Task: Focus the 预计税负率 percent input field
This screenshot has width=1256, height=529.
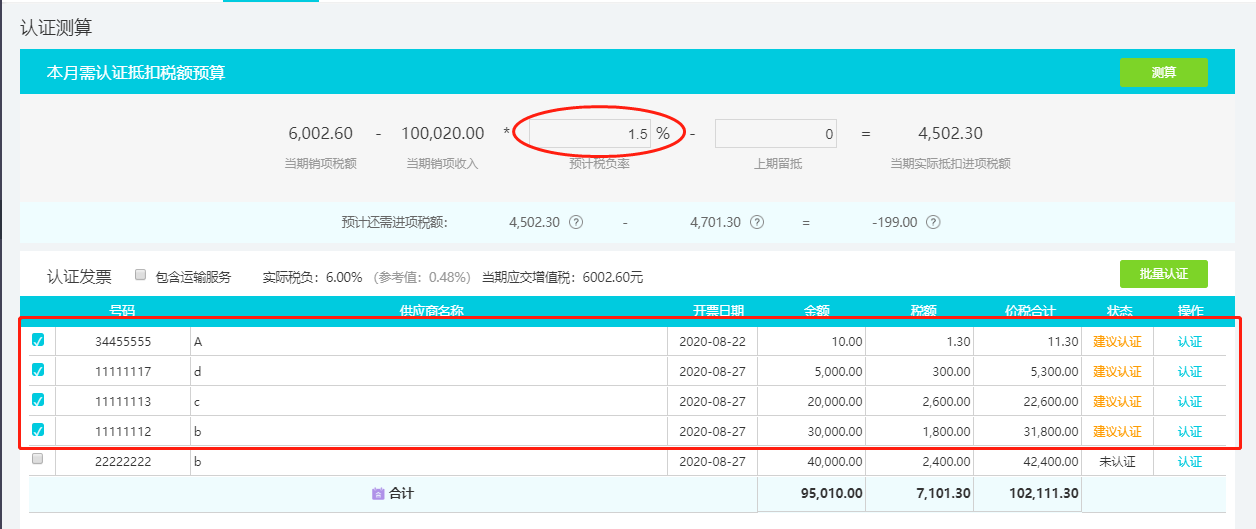Action: click(x=590, y=133)
